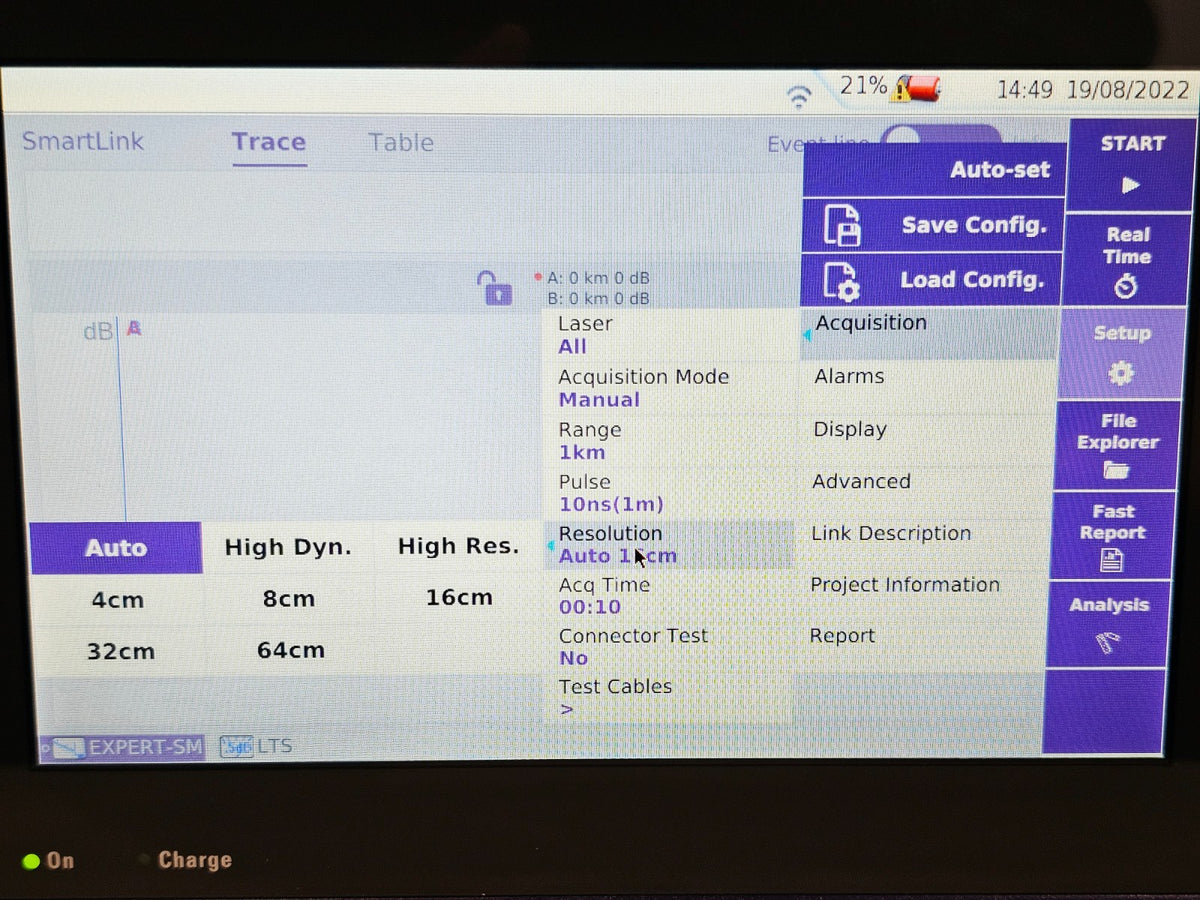This screenshot has height=900, width=1200.
Task: Select the 16cm resolution value
Action: point(459,598)
